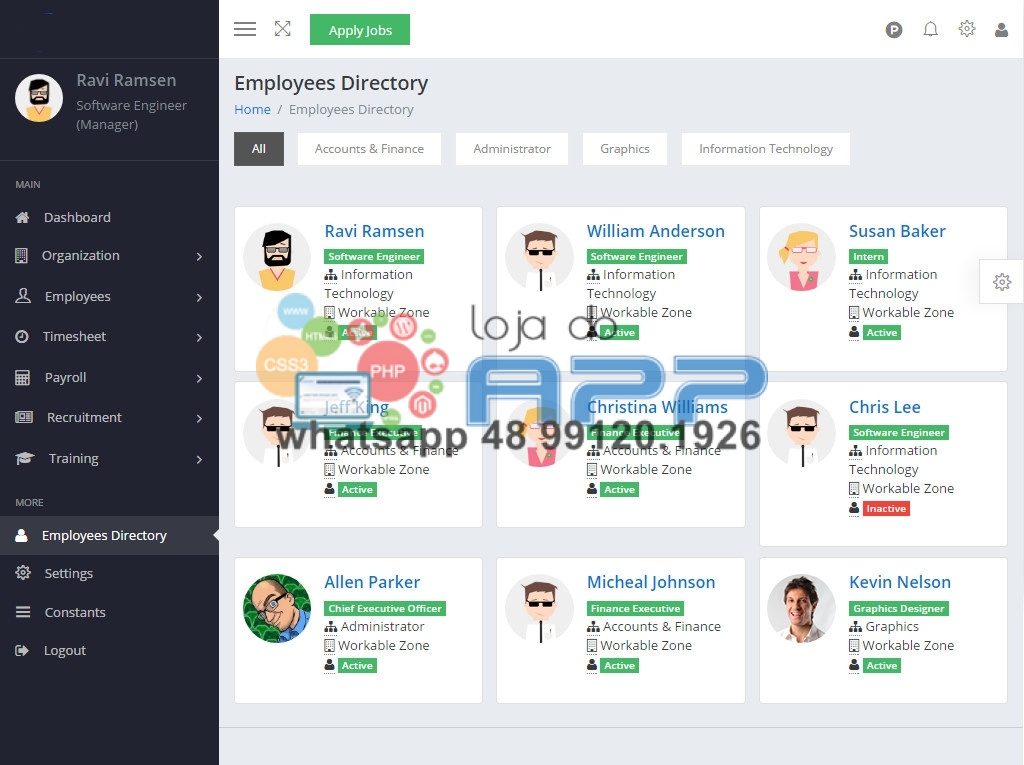Select the Accounts & Finance filter tab
The image size is (1024, 765).
(369, 149)
